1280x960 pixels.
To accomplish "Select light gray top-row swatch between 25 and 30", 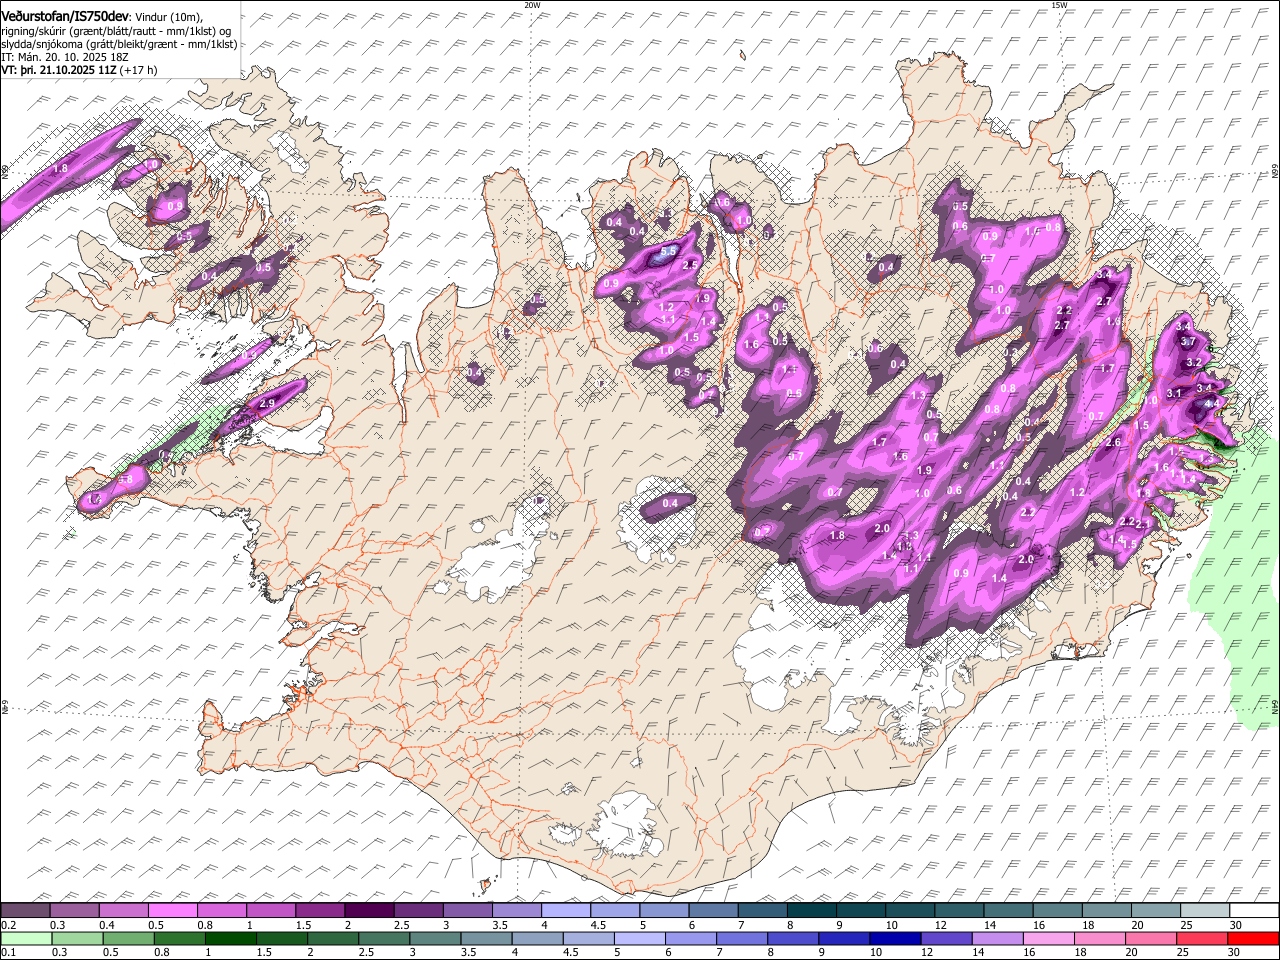I will tap(1204, 911).
